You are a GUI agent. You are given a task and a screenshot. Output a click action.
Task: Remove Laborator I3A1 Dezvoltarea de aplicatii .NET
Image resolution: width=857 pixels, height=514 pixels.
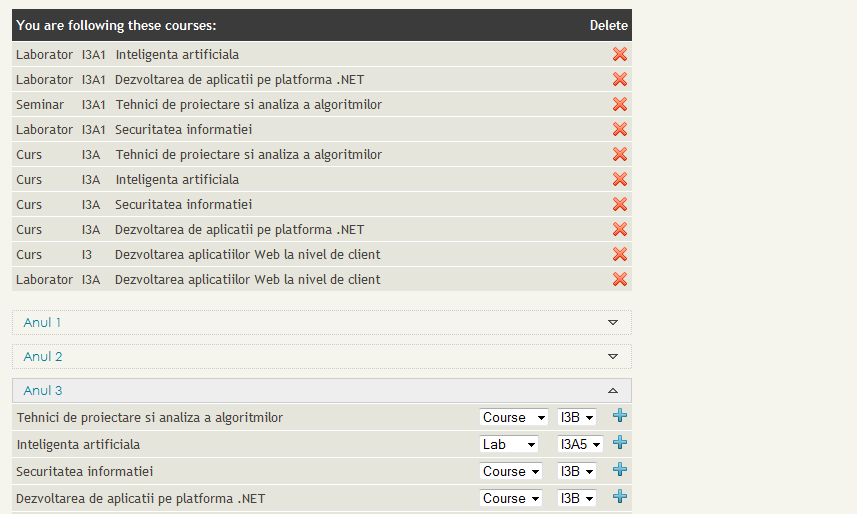point(620,79)
